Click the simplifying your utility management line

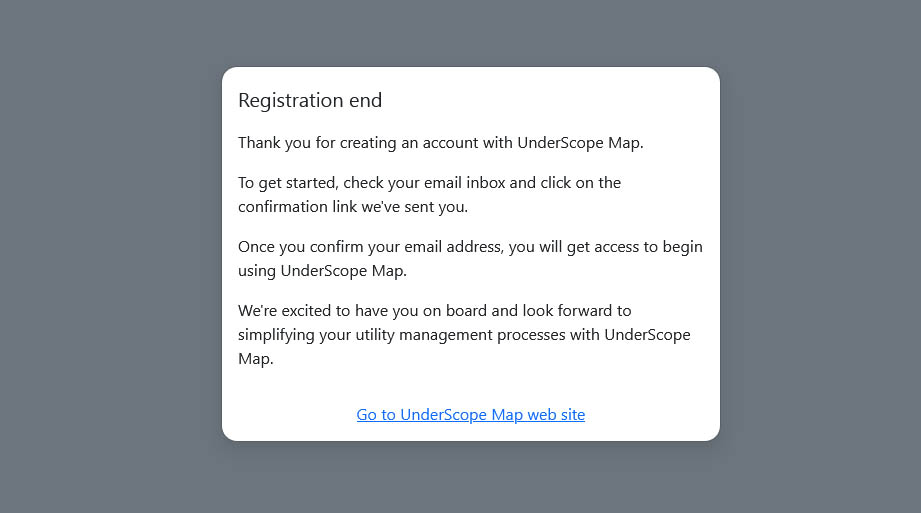tap(464, 335)
